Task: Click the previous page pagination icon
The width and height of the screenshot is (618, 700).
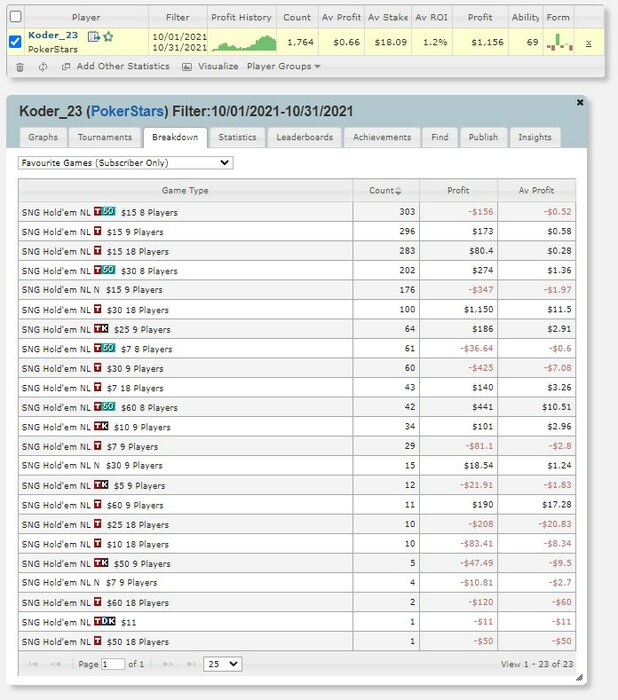Action: click(56, 664)
